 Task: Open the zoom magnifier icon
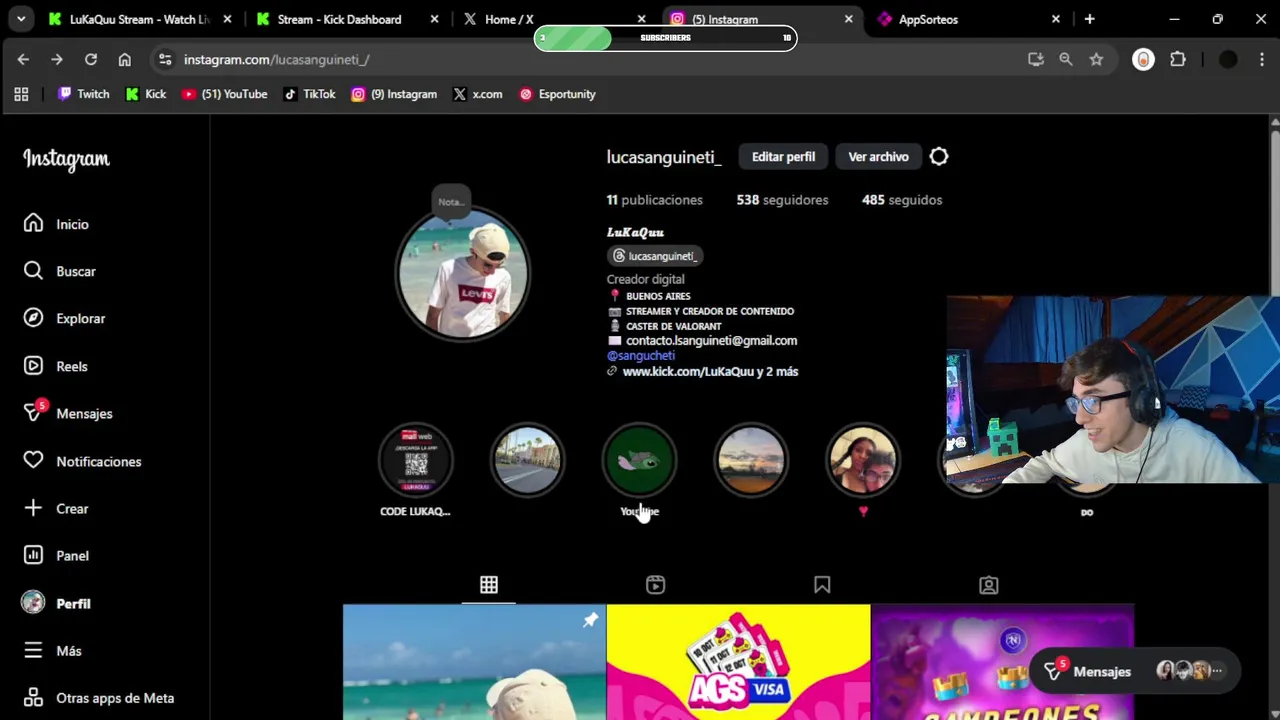[1066, 59]
